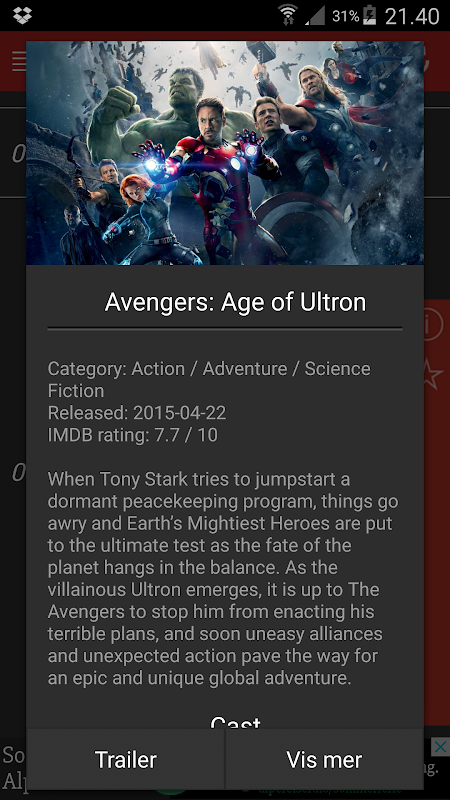Play the Trailer for Avengers

click(126, 760)
